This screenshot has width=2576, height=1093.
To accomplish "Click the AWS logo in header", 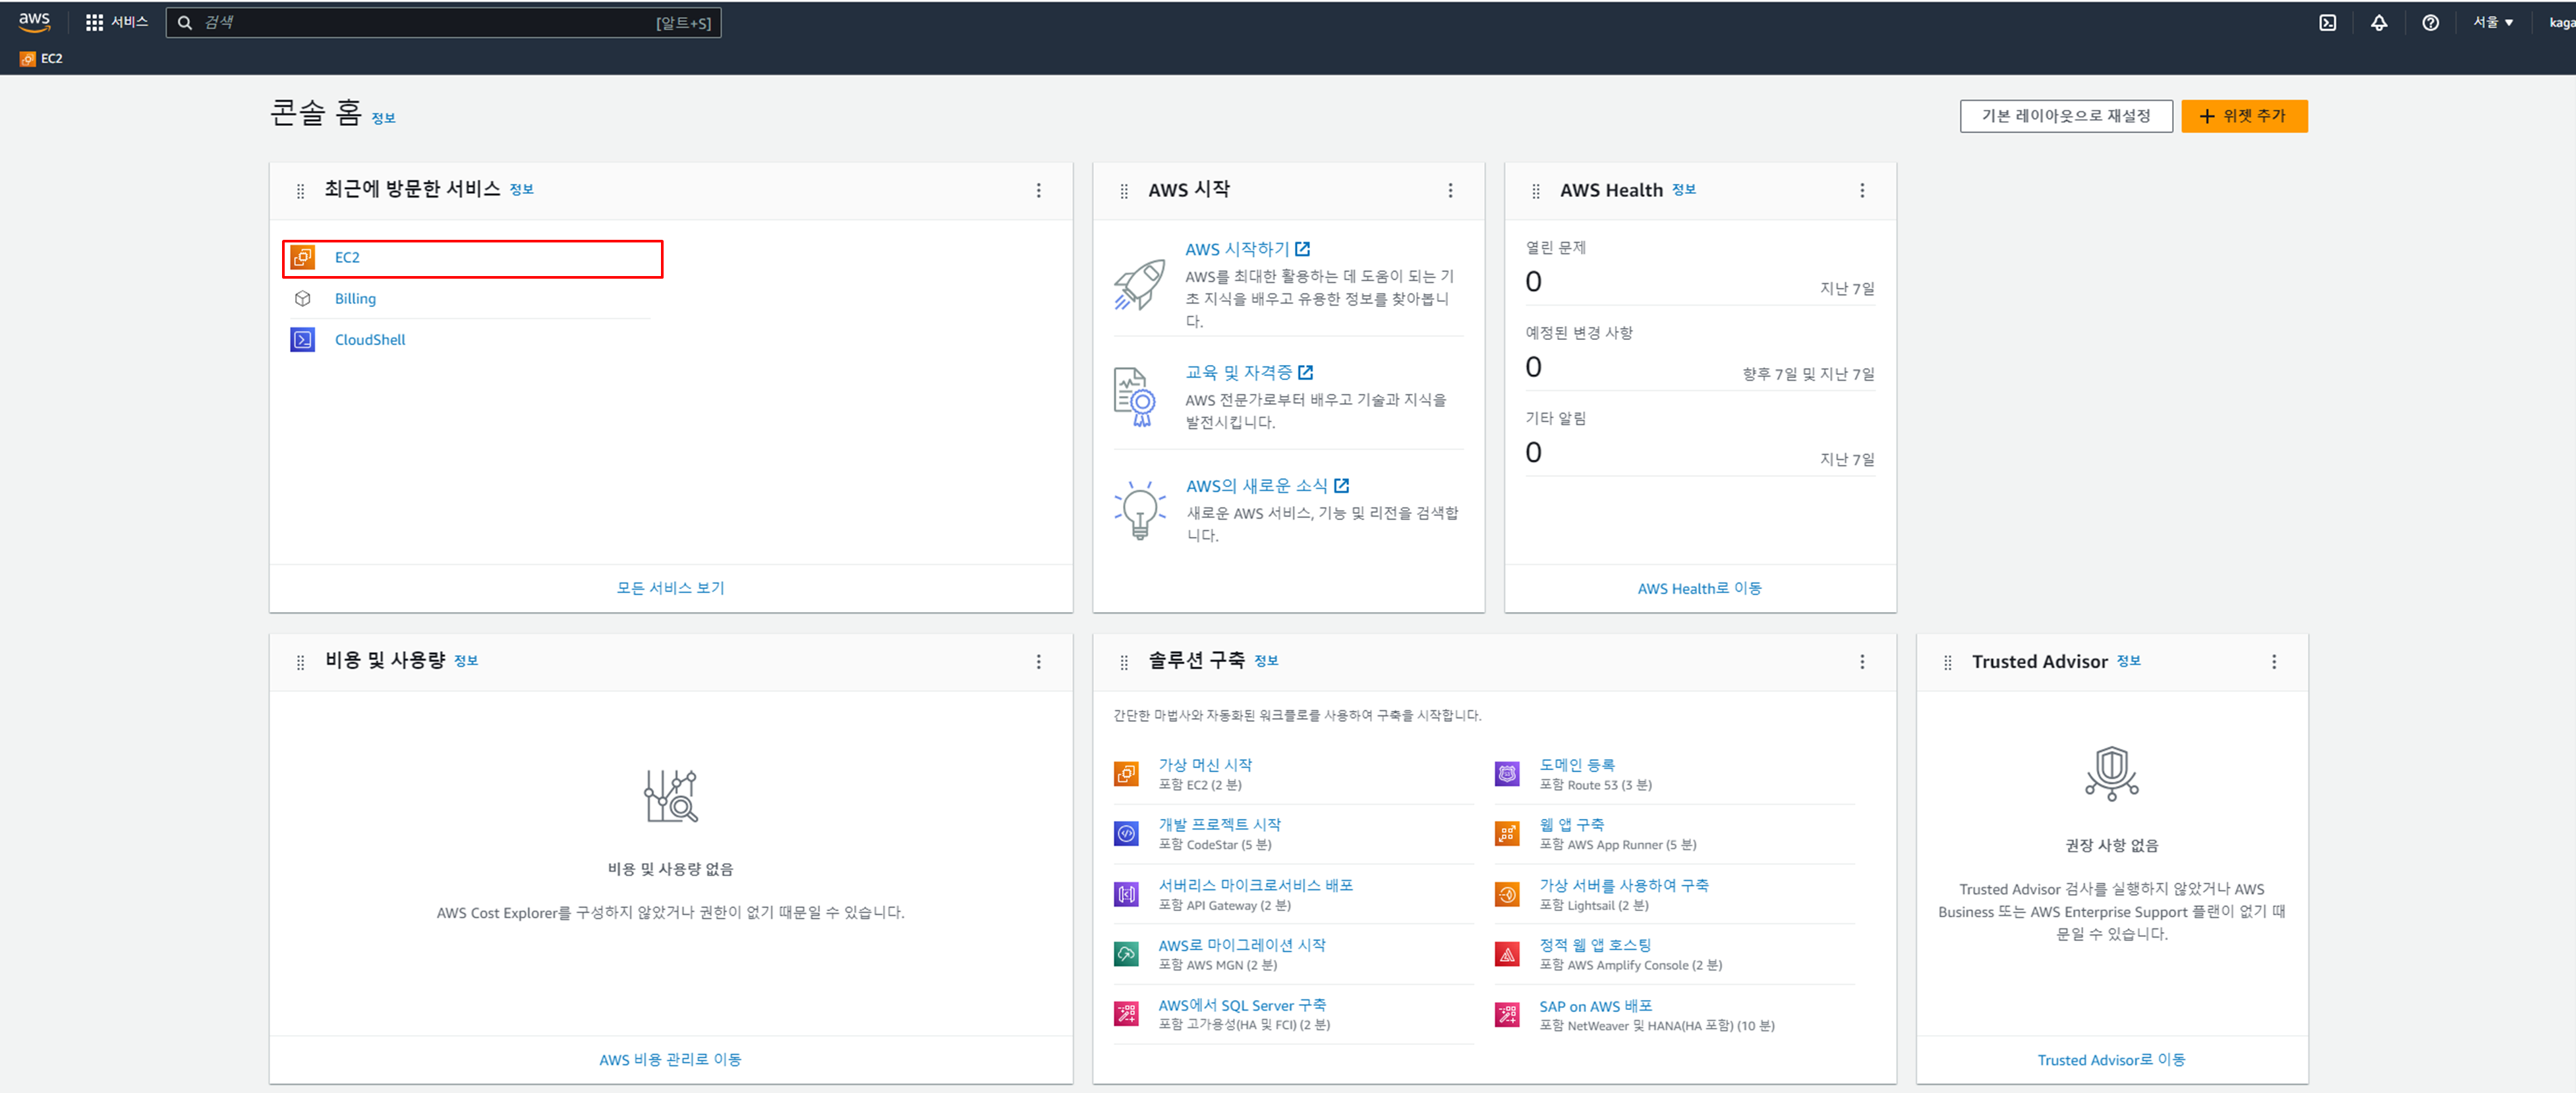I will [34, 21].
